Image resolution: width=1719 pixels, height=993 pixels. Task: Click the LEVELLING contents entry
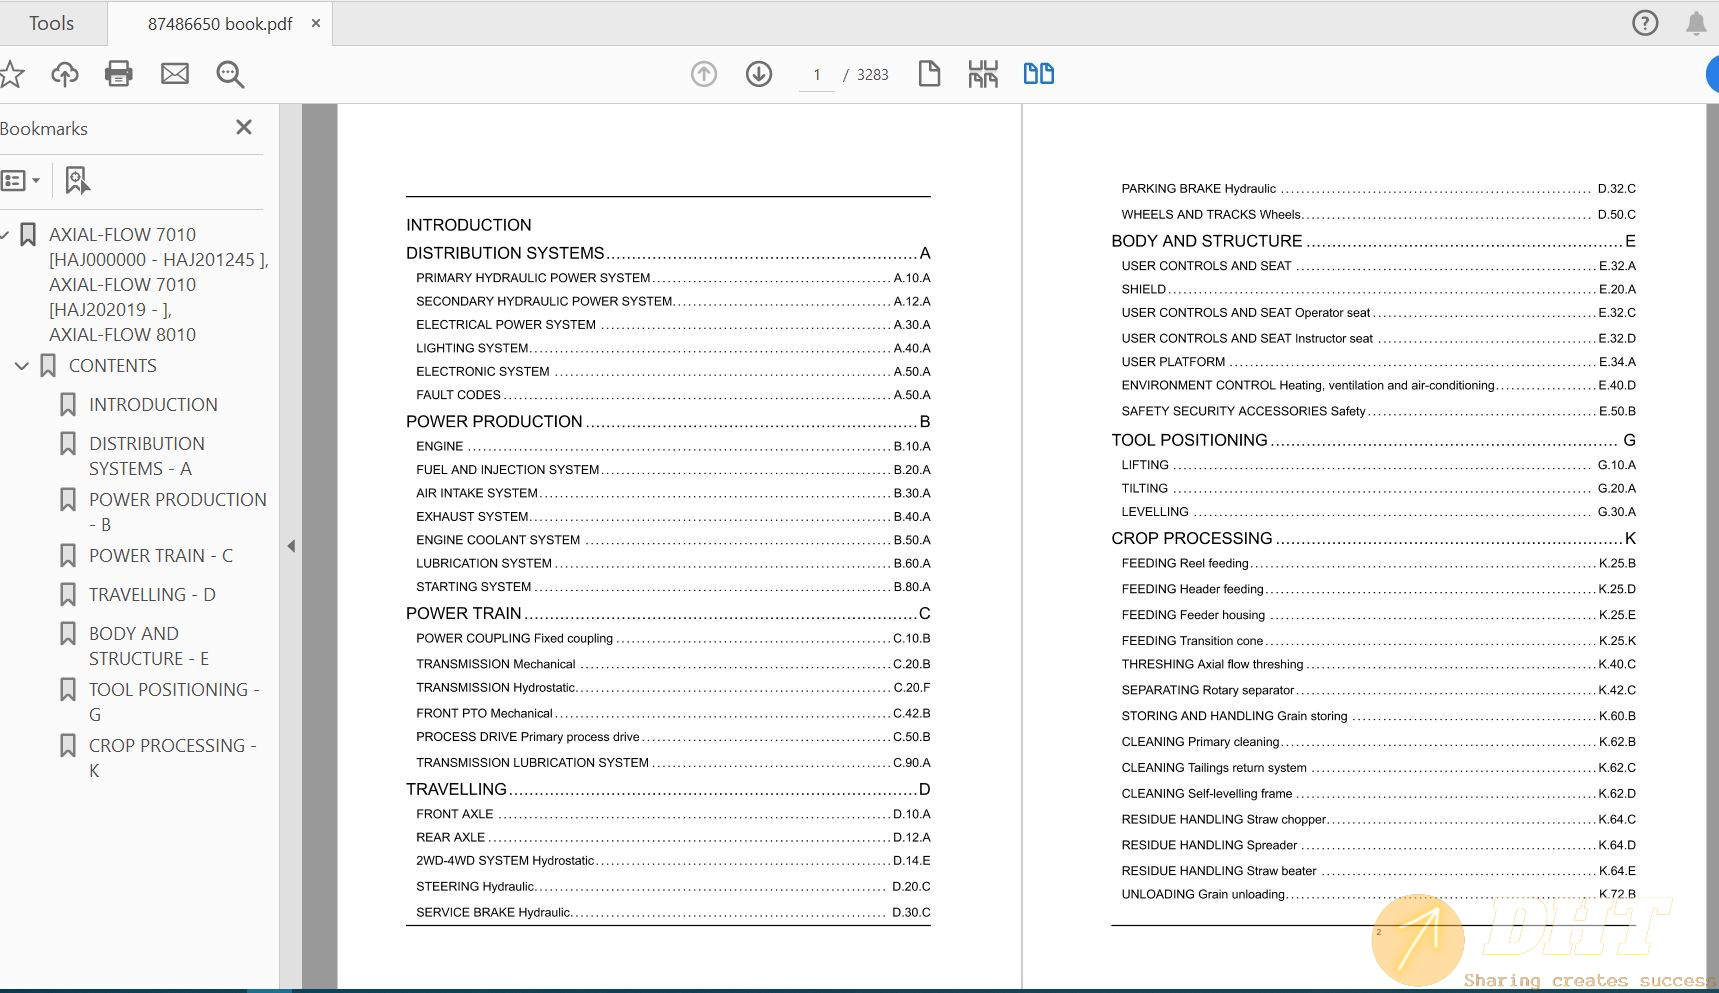point(1379,512)
